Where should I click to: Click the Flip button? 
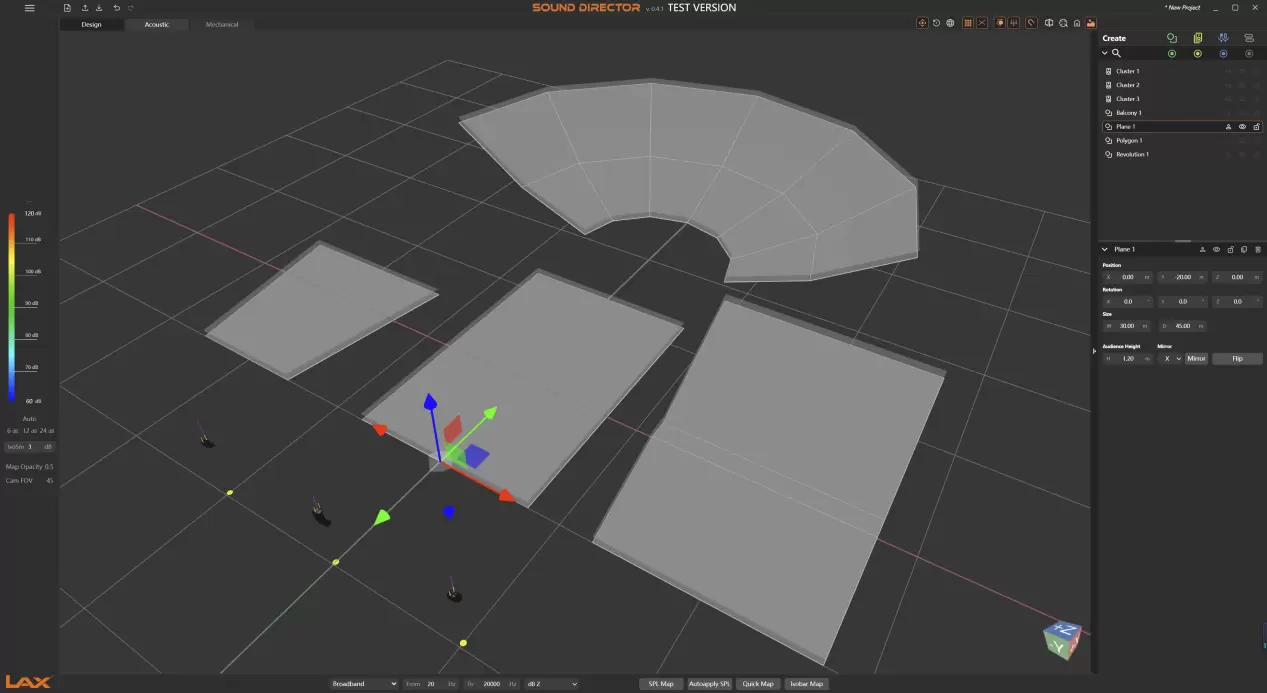pos(1237,358)
